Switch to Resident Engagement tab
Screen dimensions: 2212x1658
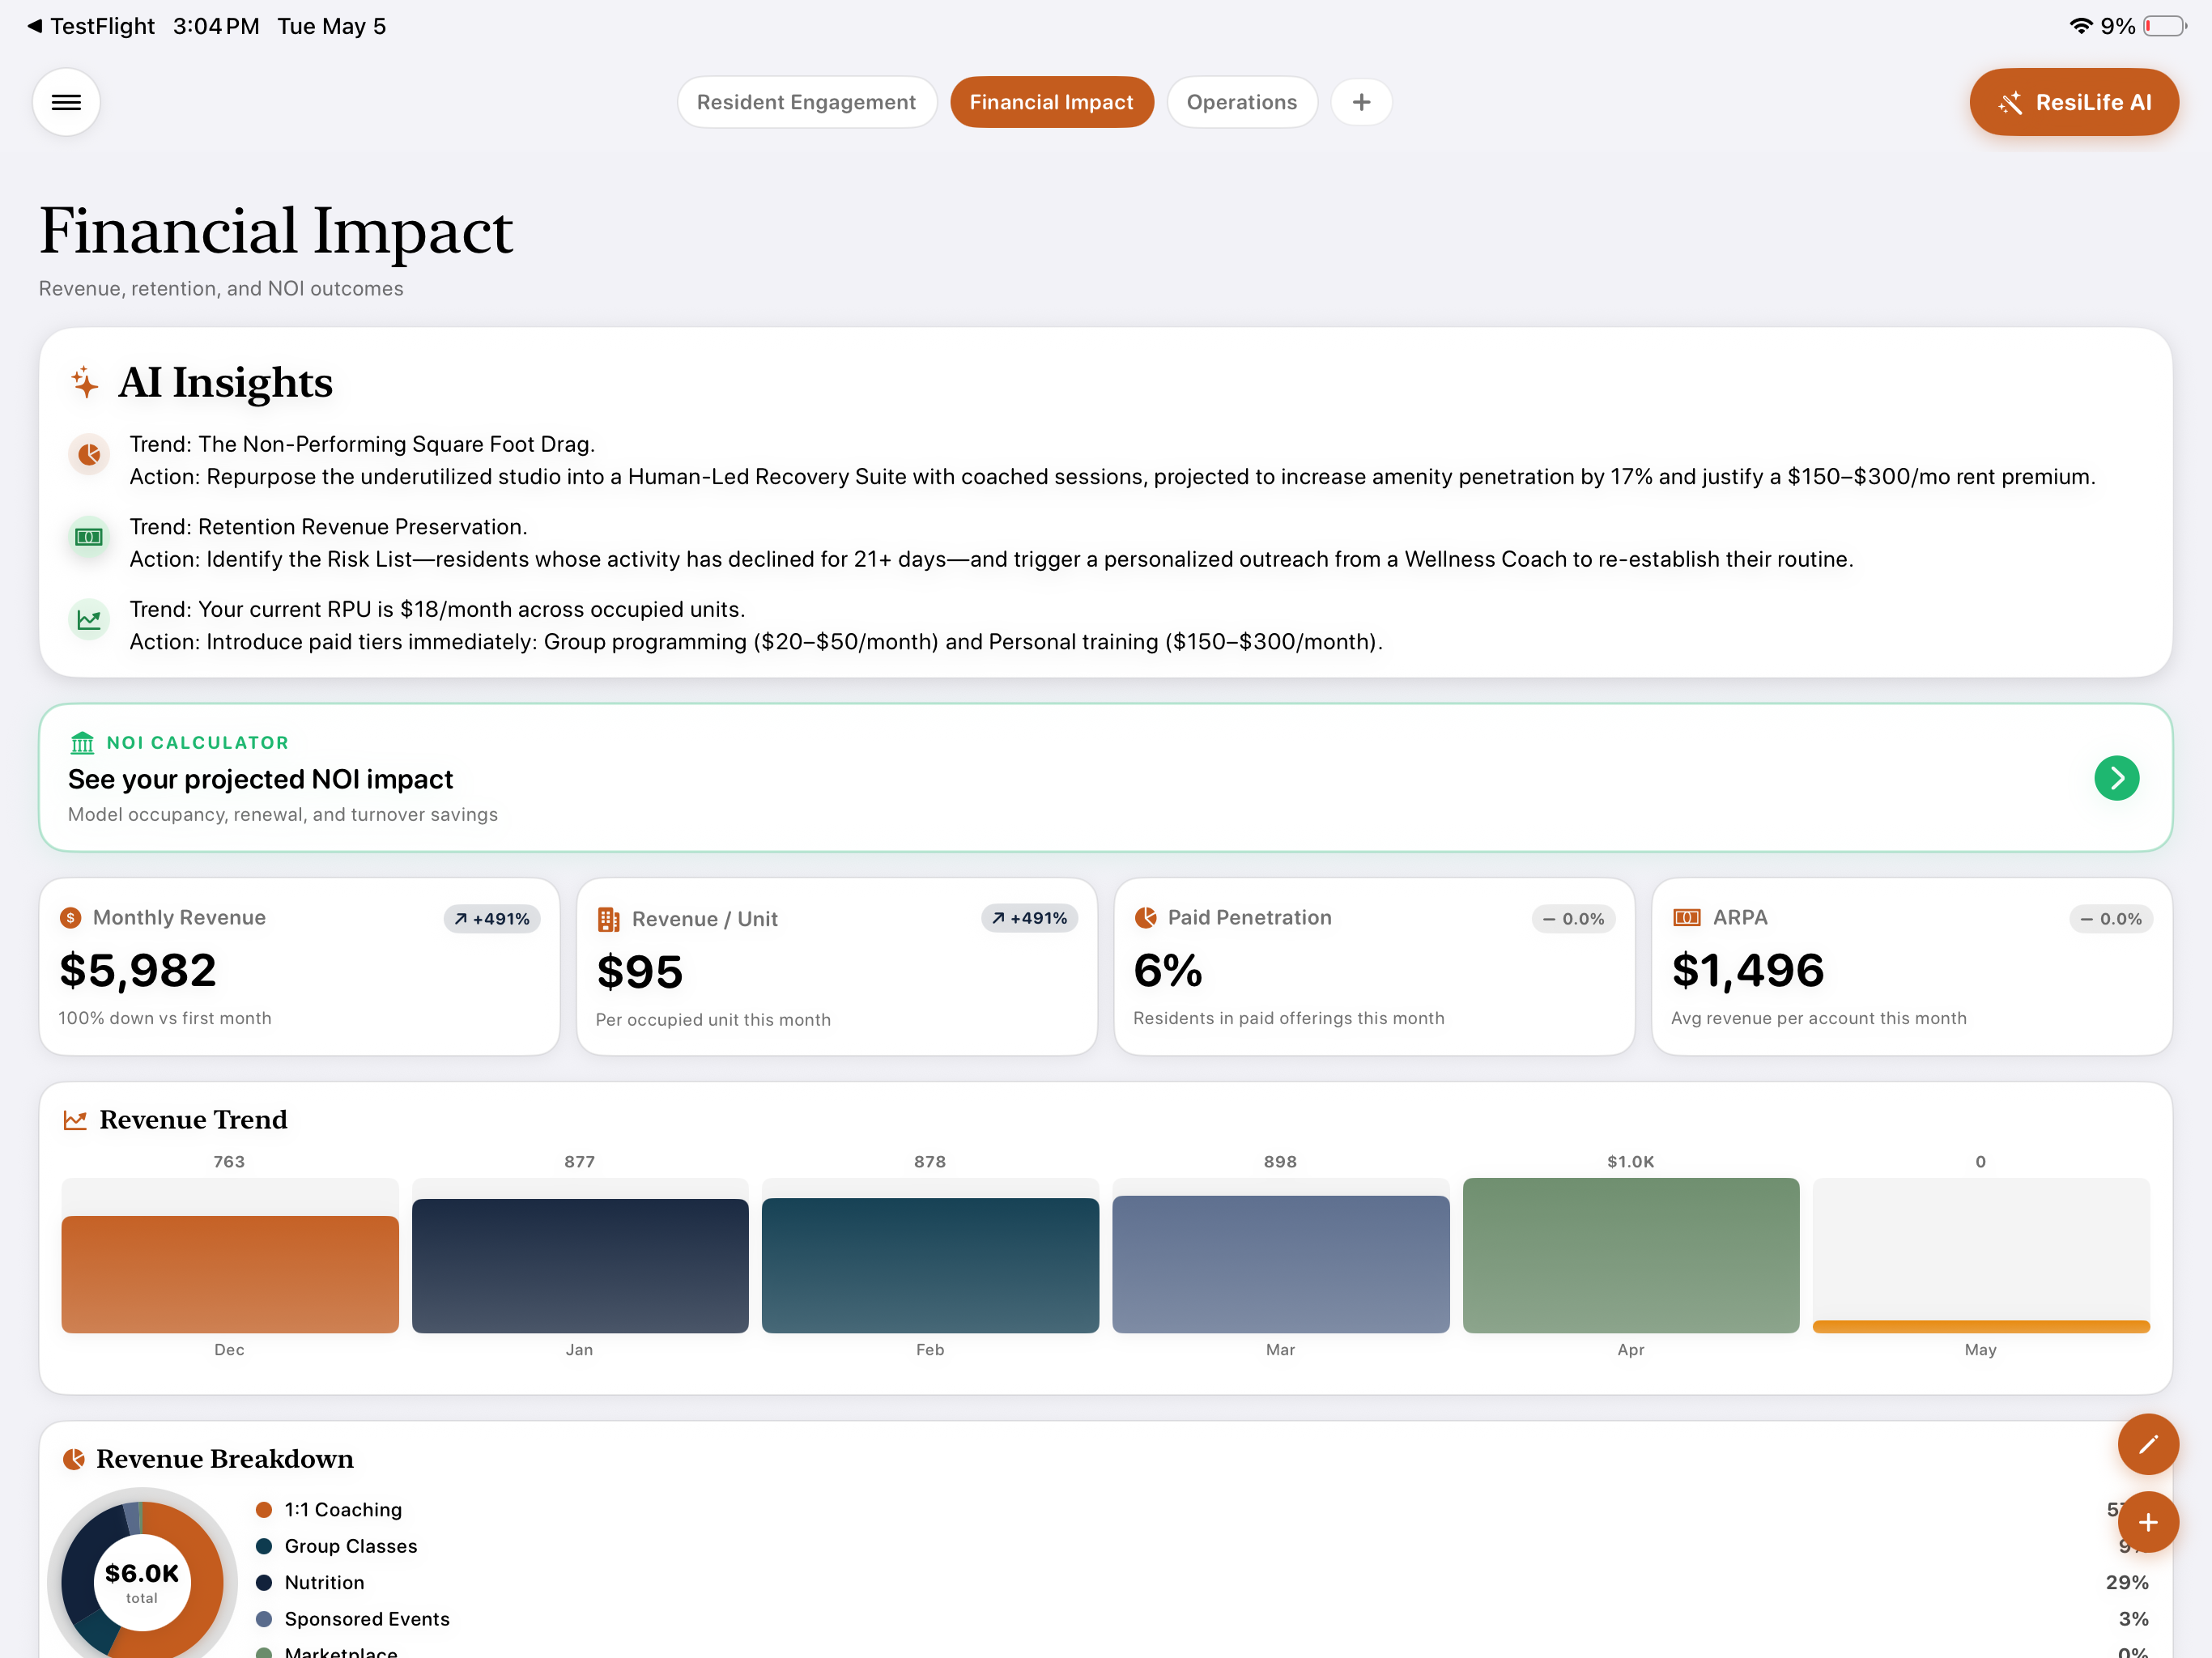pyautogui.click(x=806, y=102)
